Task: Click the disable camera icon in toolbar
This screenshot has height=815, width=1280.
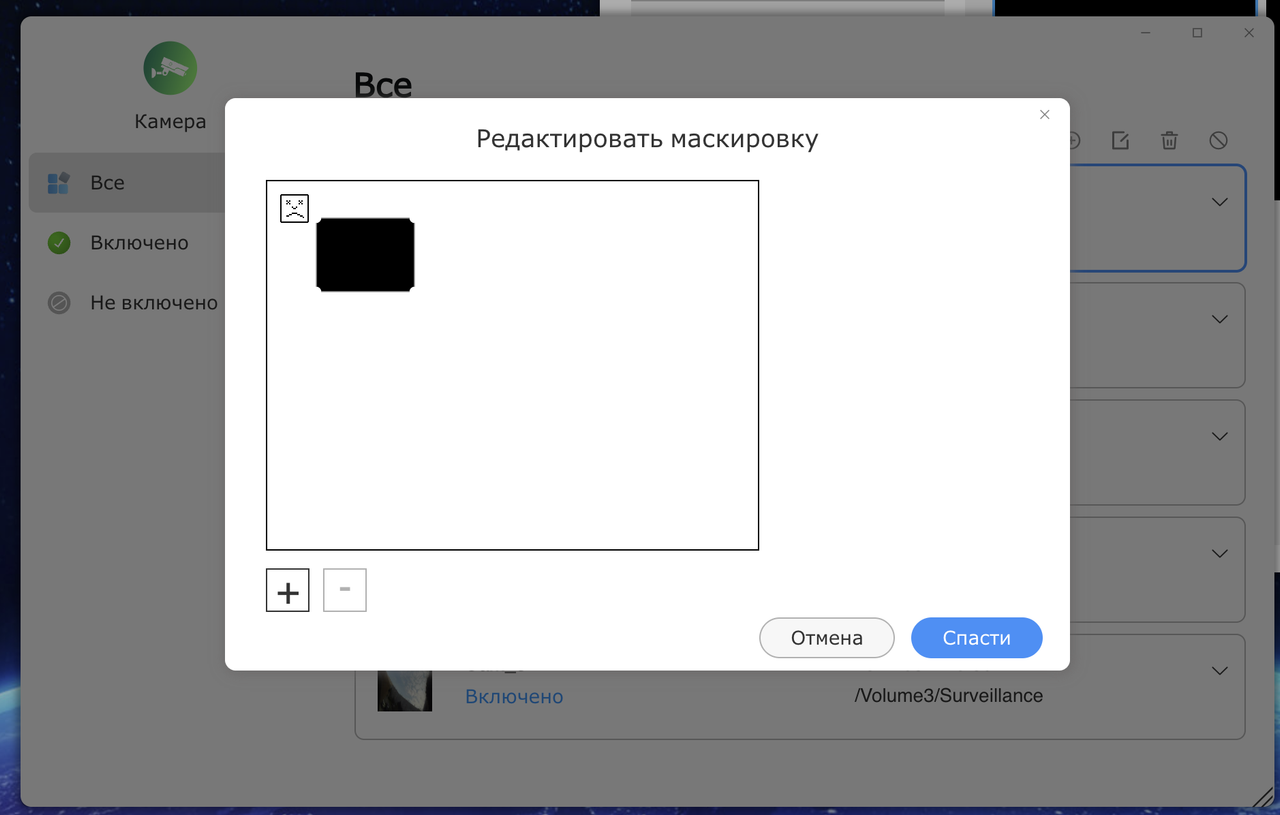Action: (1218, 141)
